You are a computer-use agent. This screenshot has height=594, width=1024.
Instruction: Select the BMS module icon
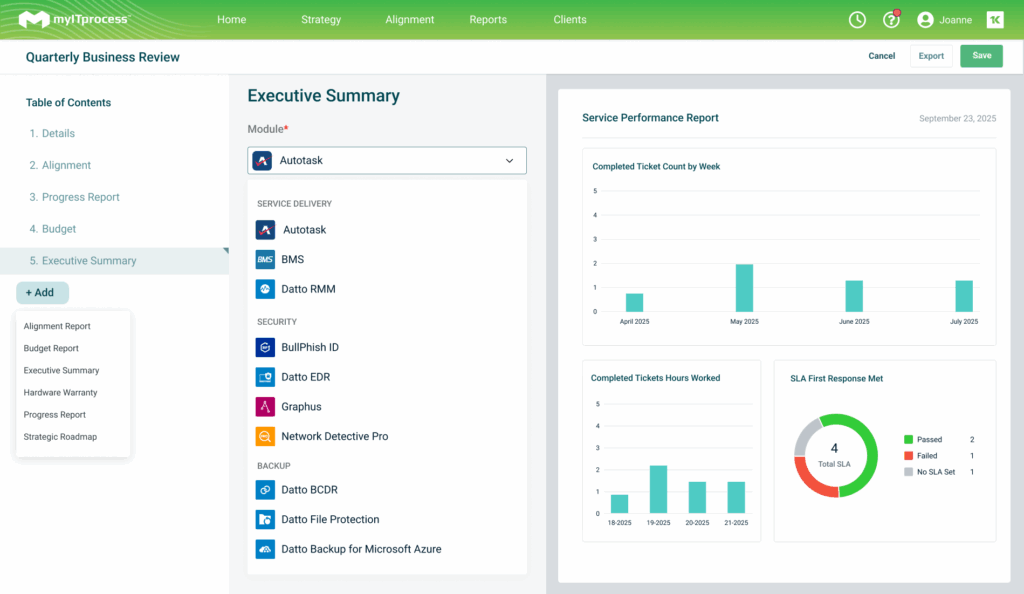[265, 260]
